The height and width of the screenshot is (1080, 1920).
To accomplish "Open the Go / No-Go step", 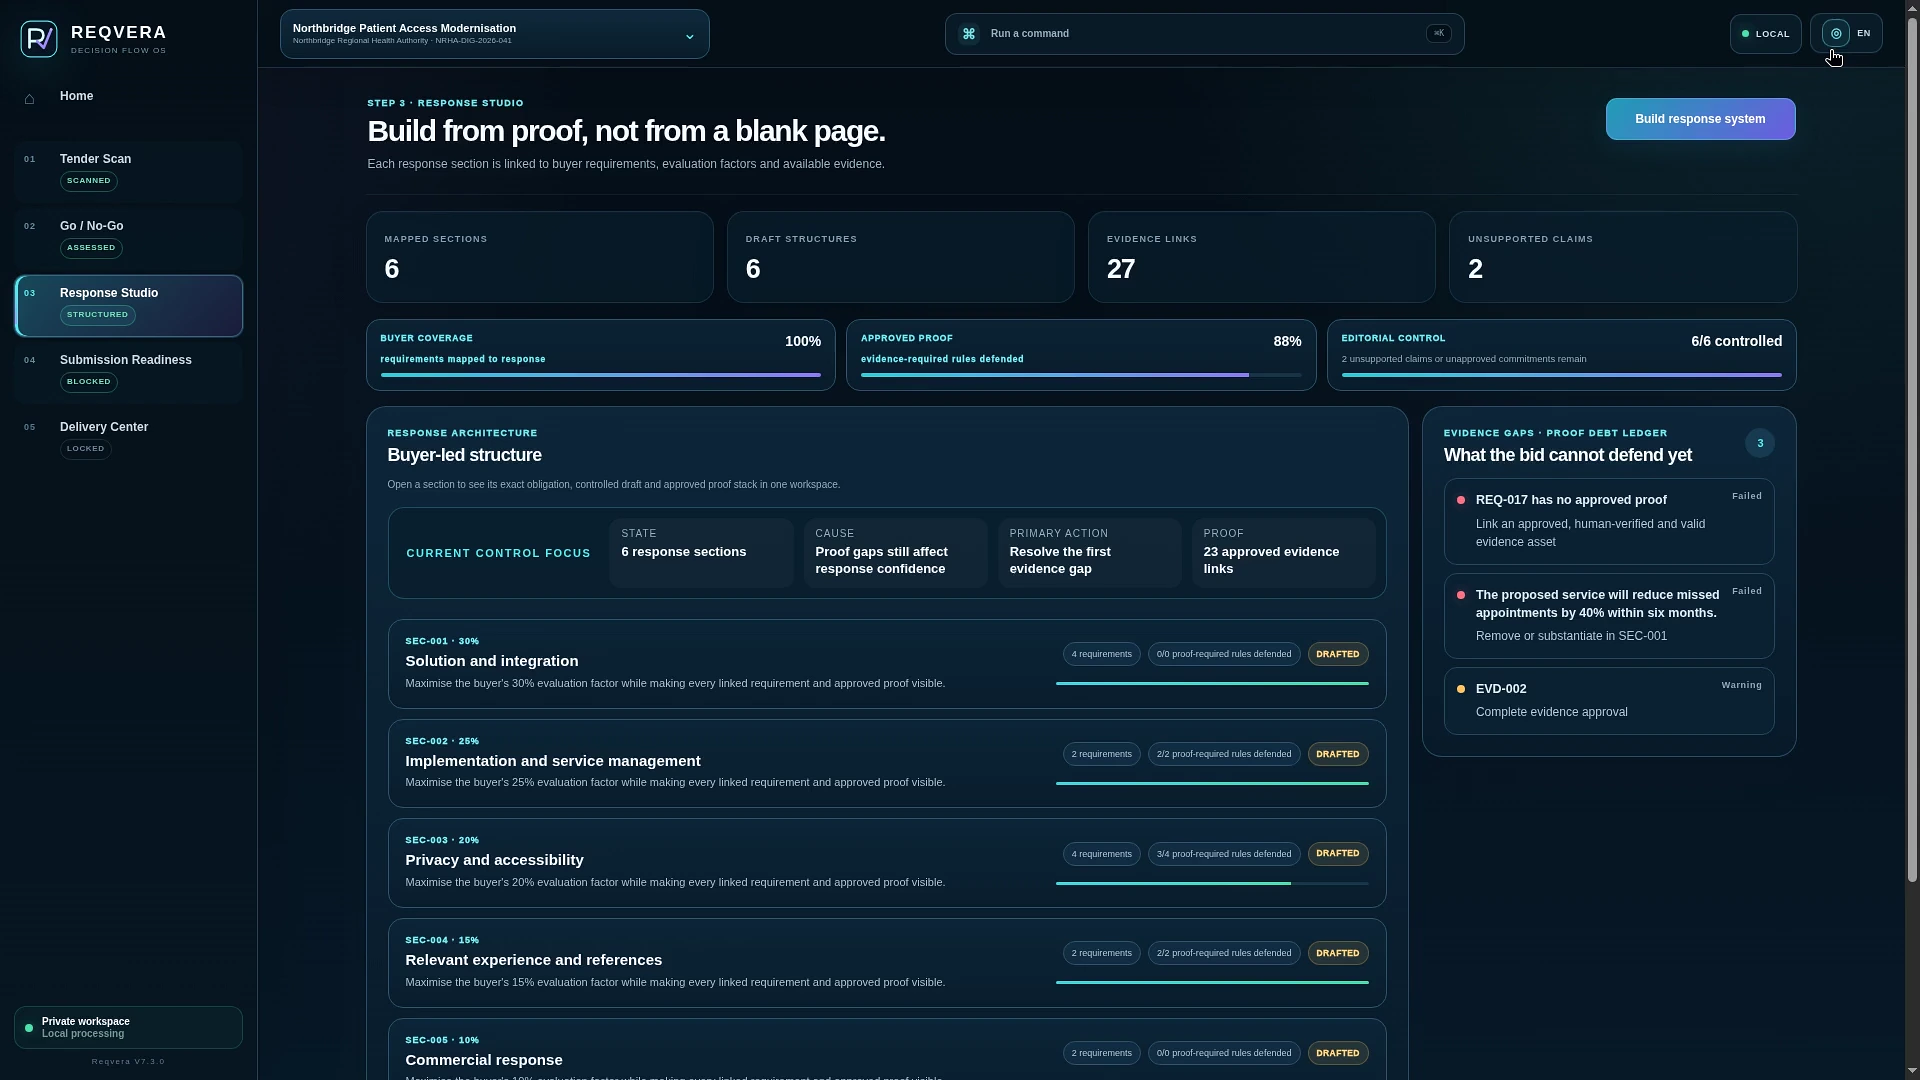I will [129, 239].
